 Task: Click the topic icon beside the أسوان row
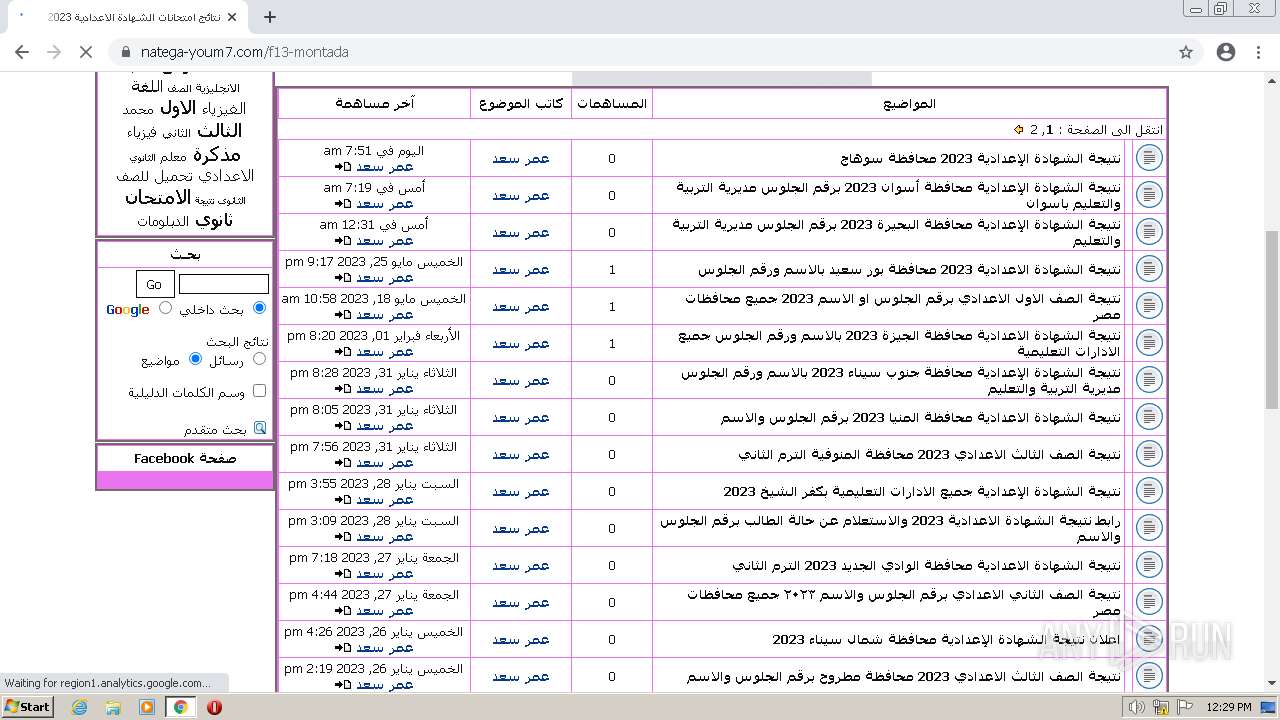pyautogui.click(x=1149, y=195)
